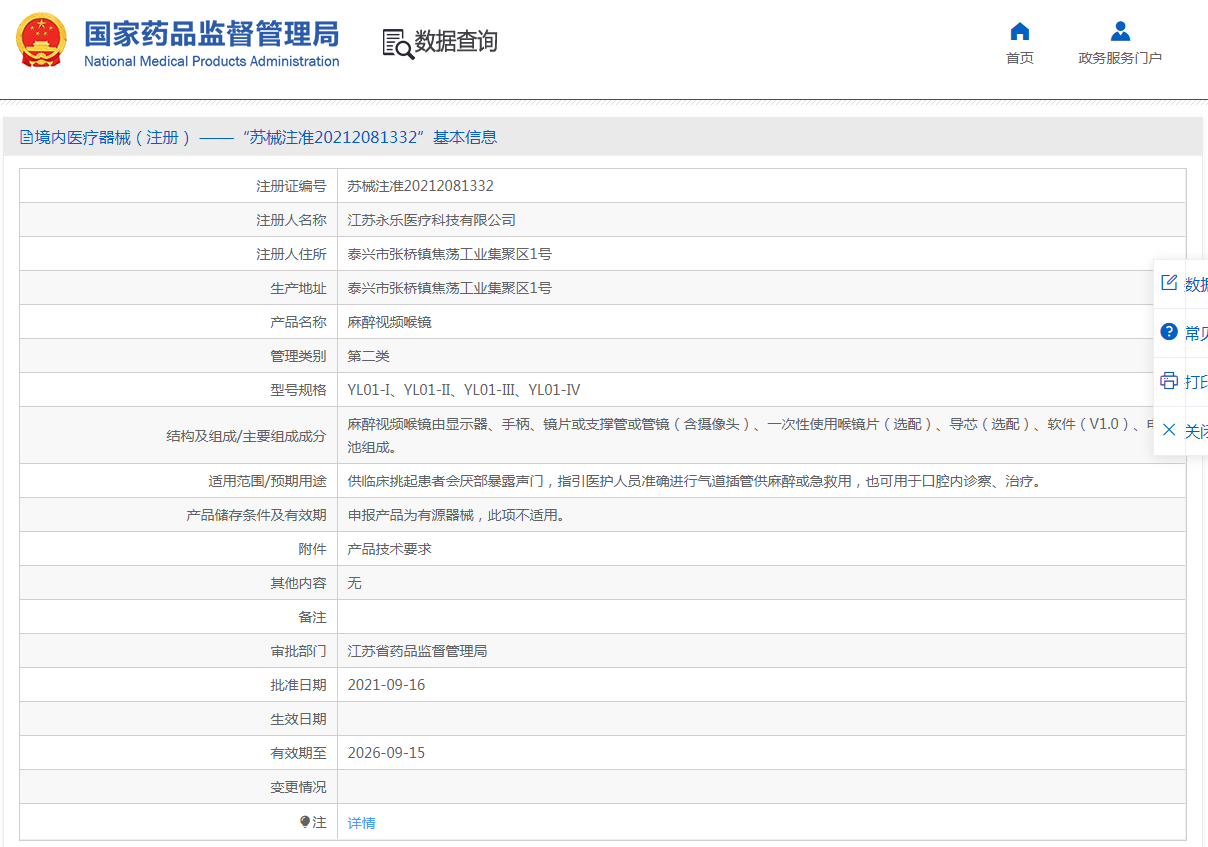Click the edit icon in side panel
The width and height of the screenshot is (1208, 847).
click(1169, 283)
